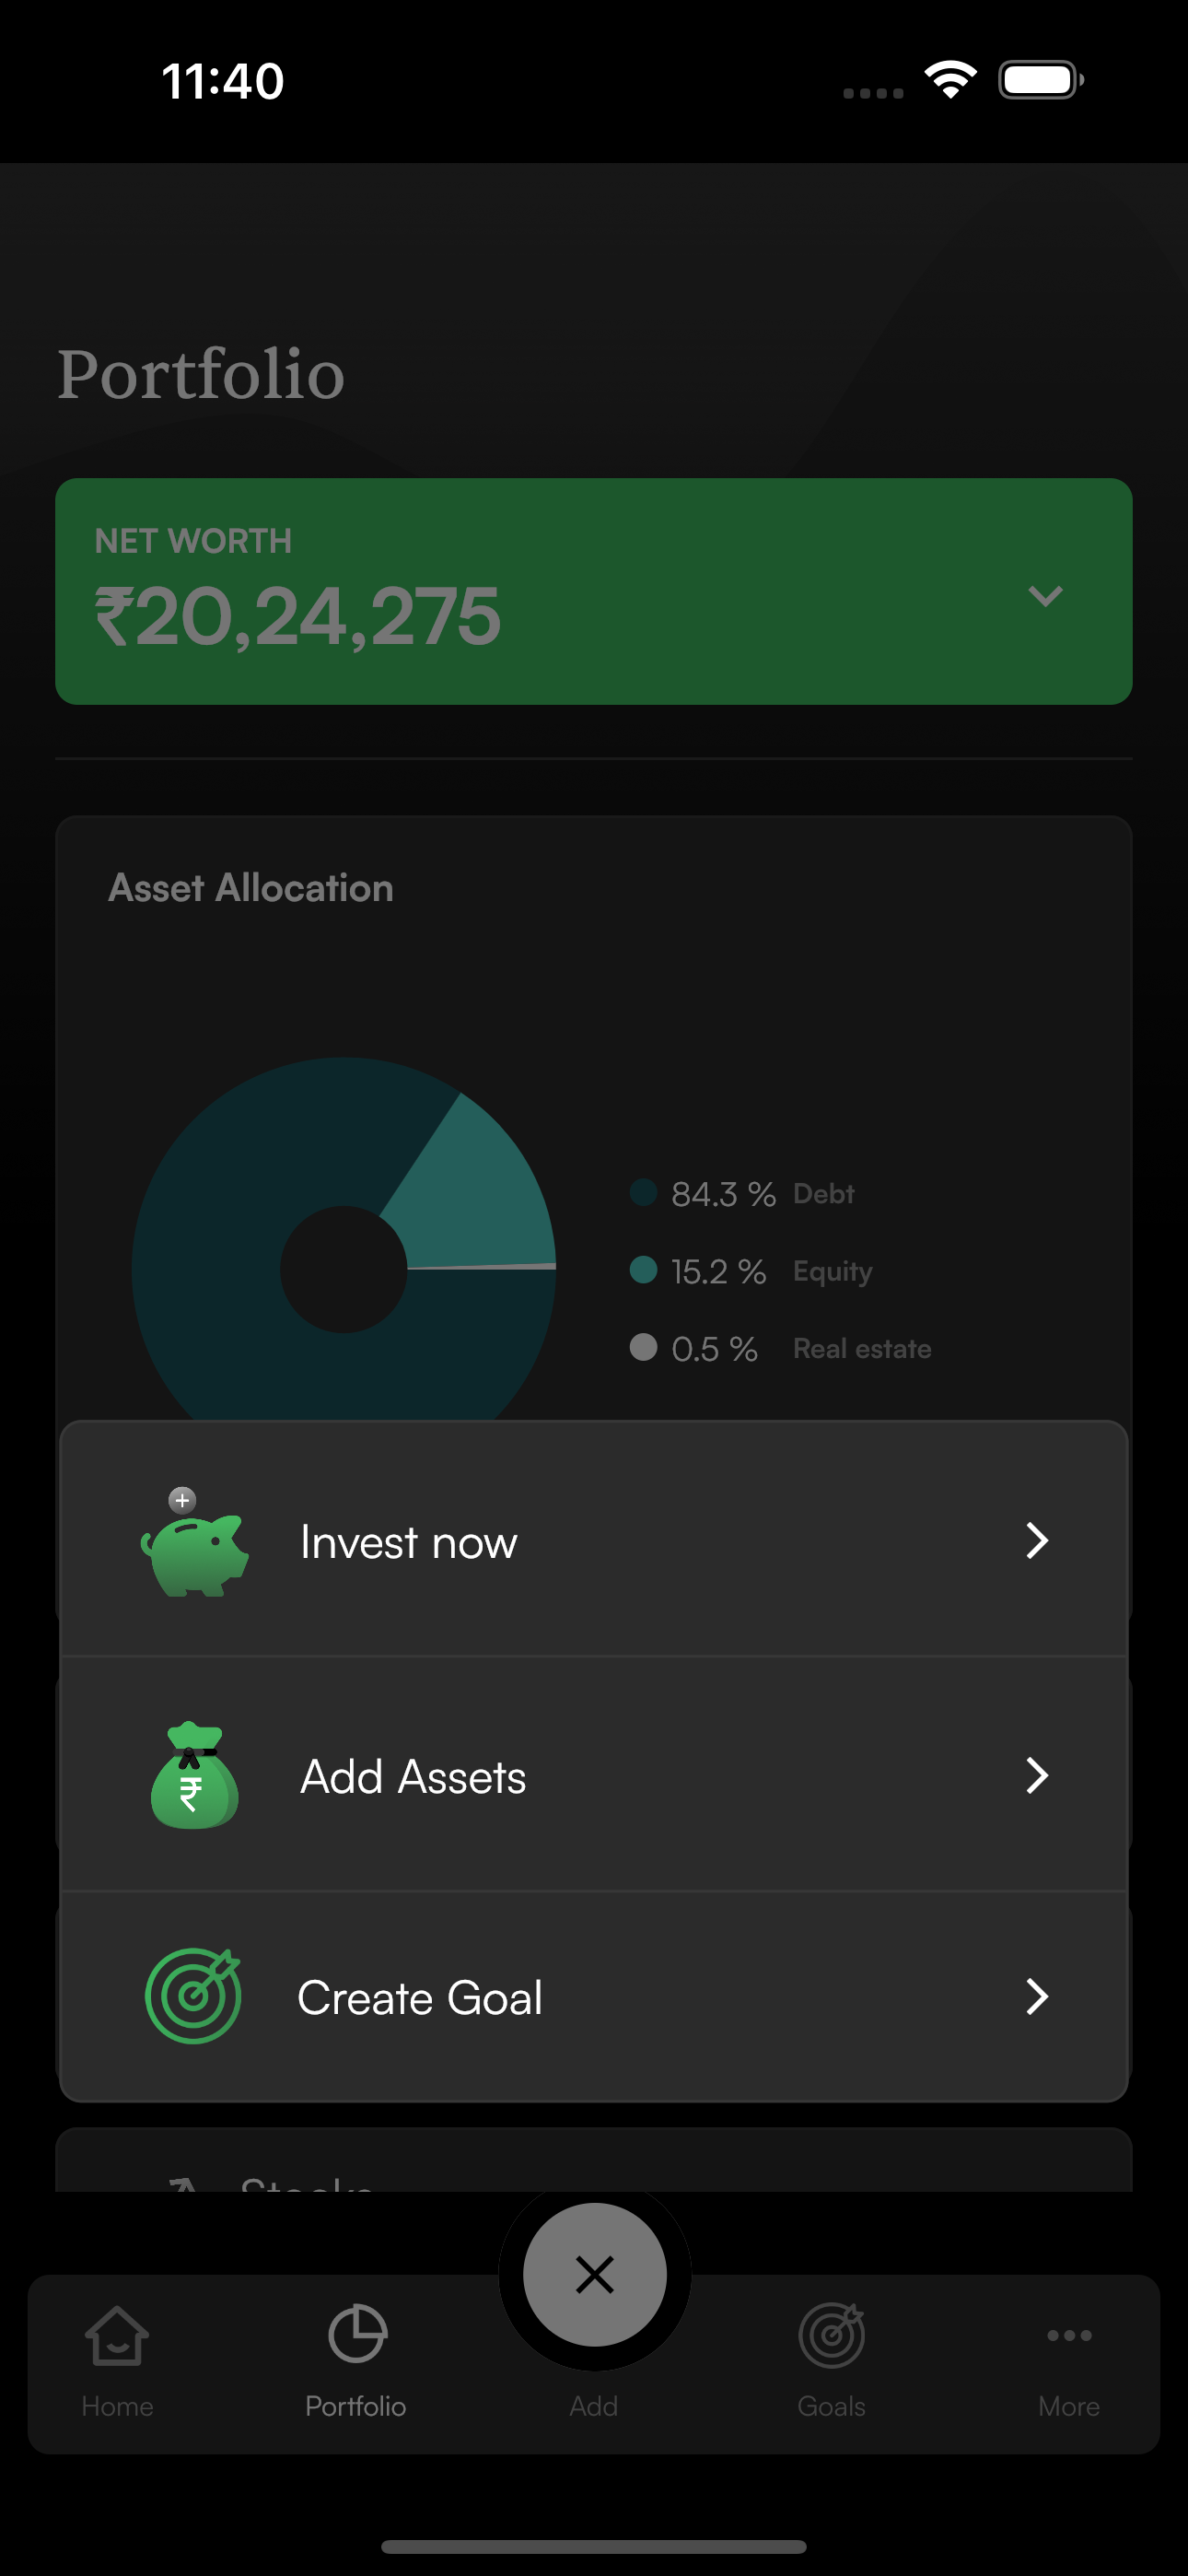The height and width of the screenshot is (2576, 1188).
Task: Open the Goals target icon
Action: tap(831, 2336)
